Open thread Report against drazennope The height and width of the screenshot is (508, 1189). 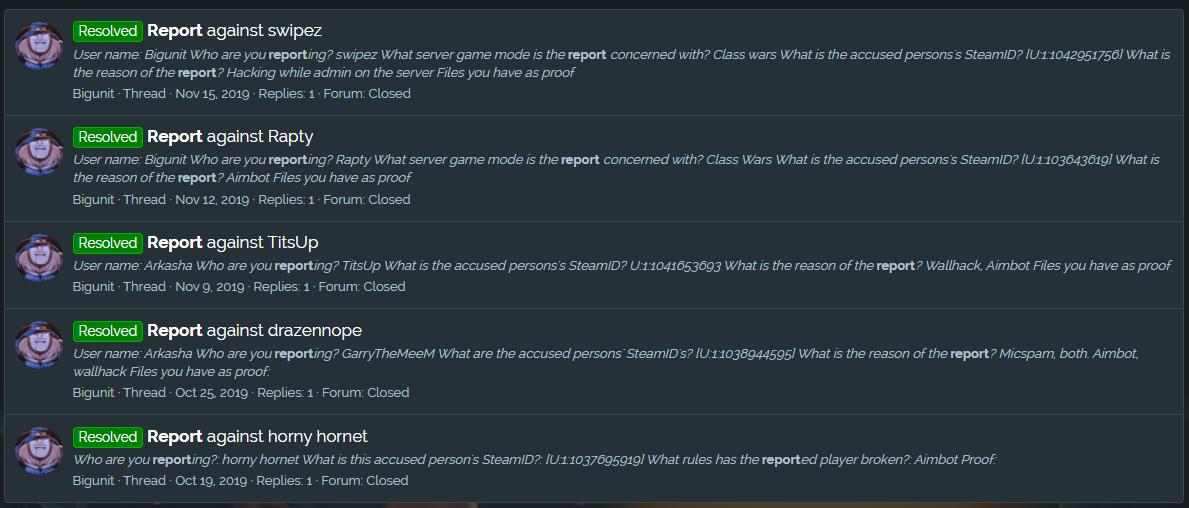pos(254,331)
